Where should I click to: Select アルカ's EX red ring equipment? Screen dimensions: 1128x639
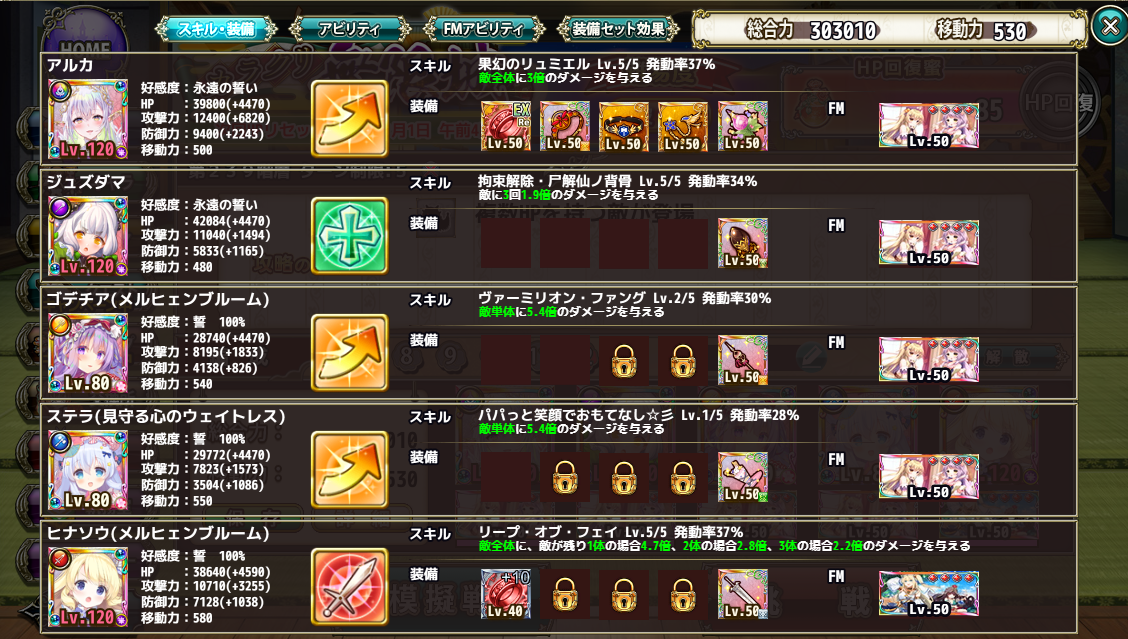pyautogui.click(x=506, y=126)
